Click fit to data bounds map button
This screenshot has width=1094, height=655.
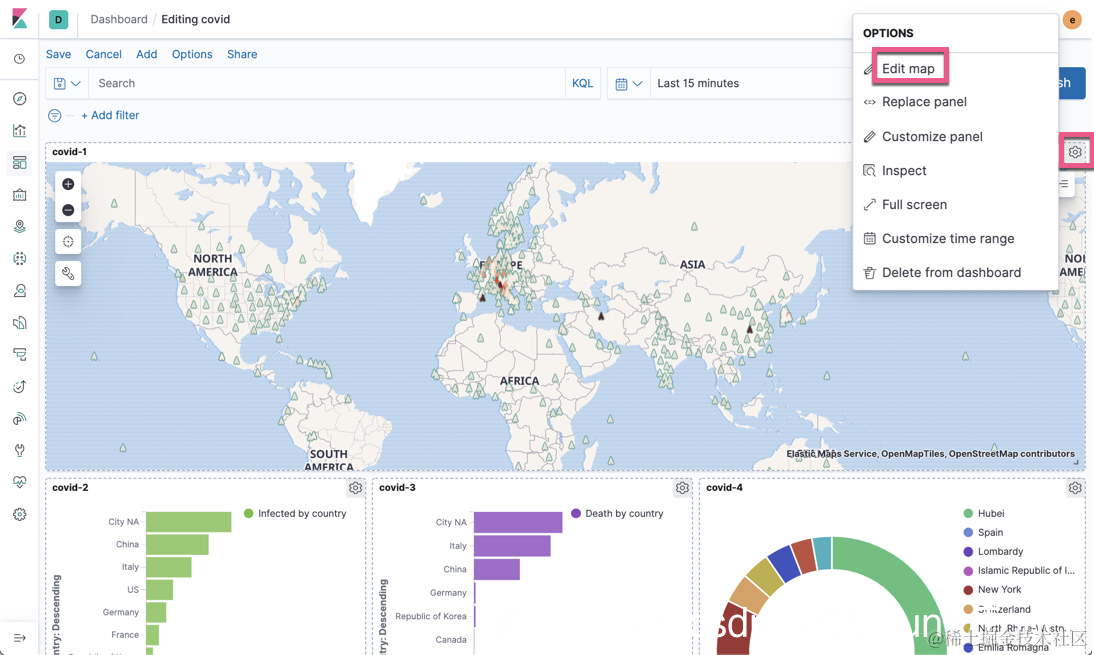point(68,241)
